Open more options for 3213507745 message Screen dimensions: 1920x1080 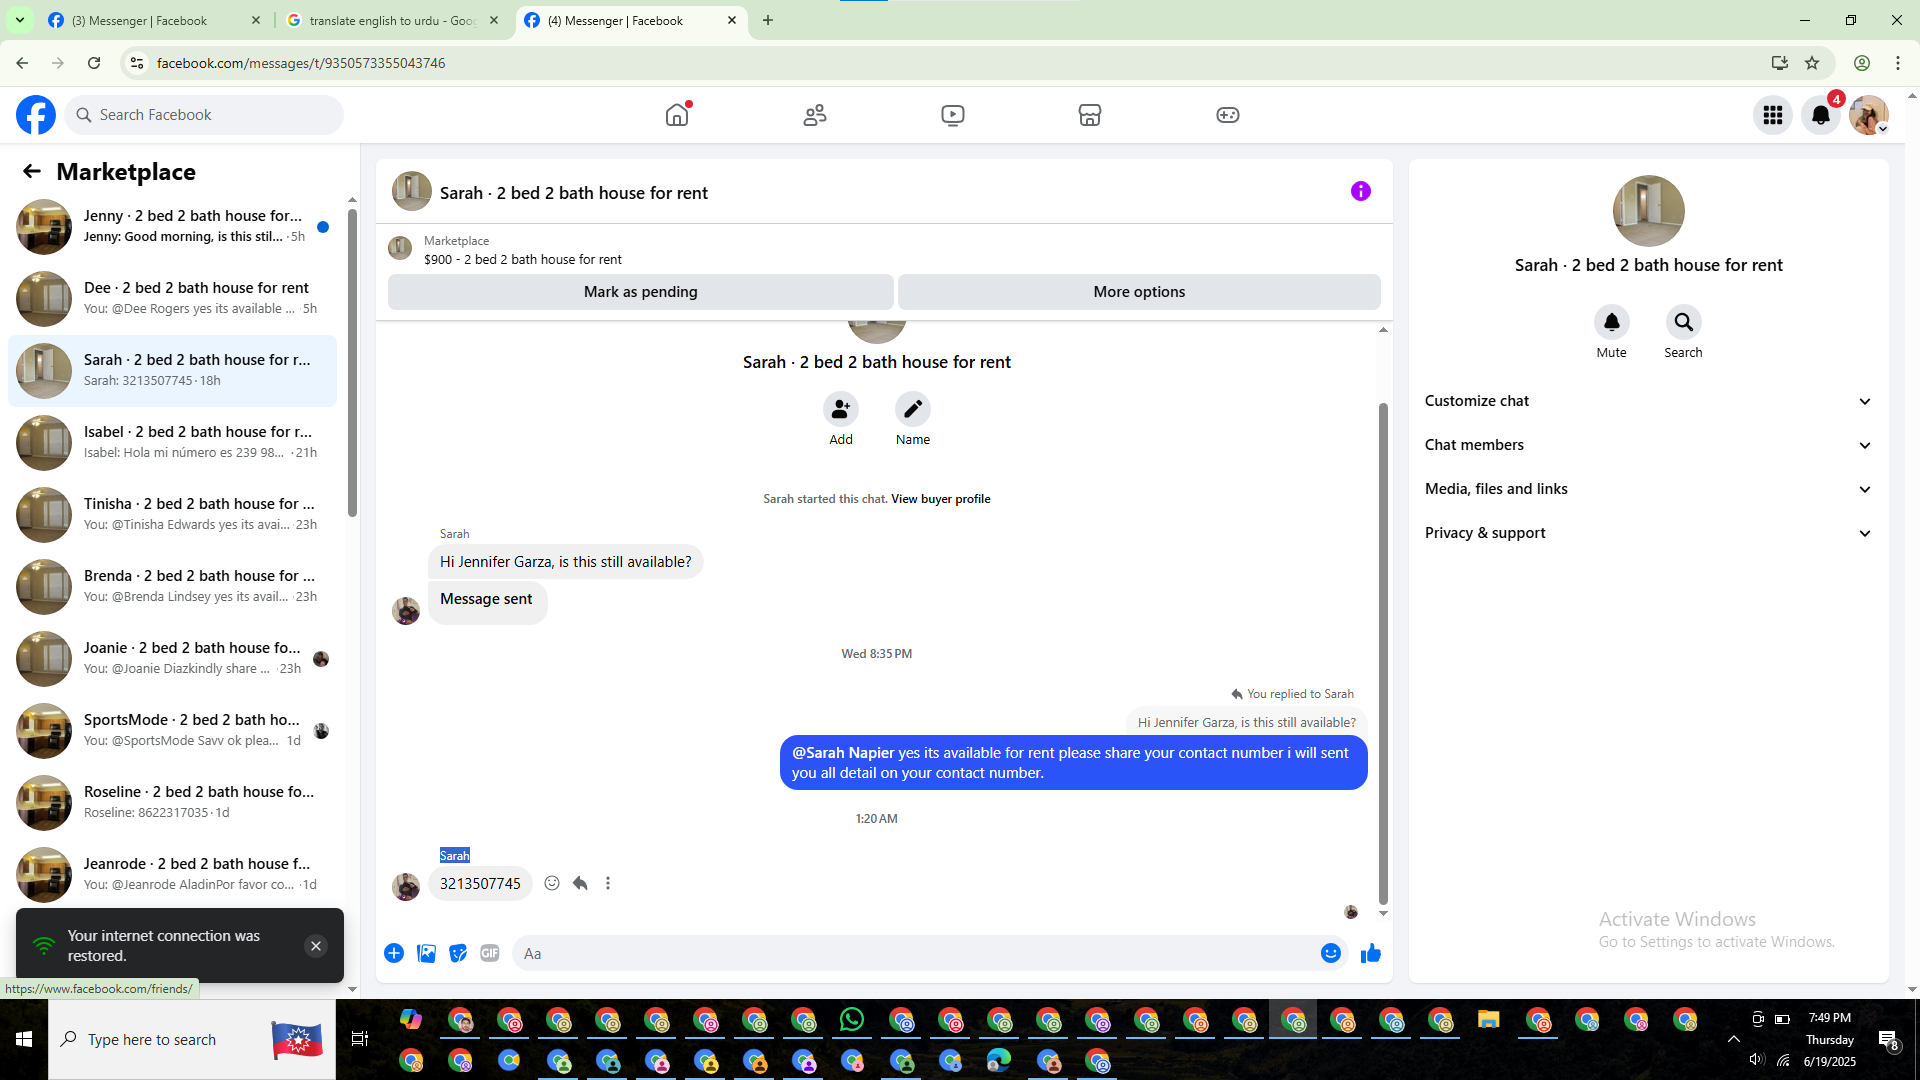pyautogui.click(x=608, y=883)
